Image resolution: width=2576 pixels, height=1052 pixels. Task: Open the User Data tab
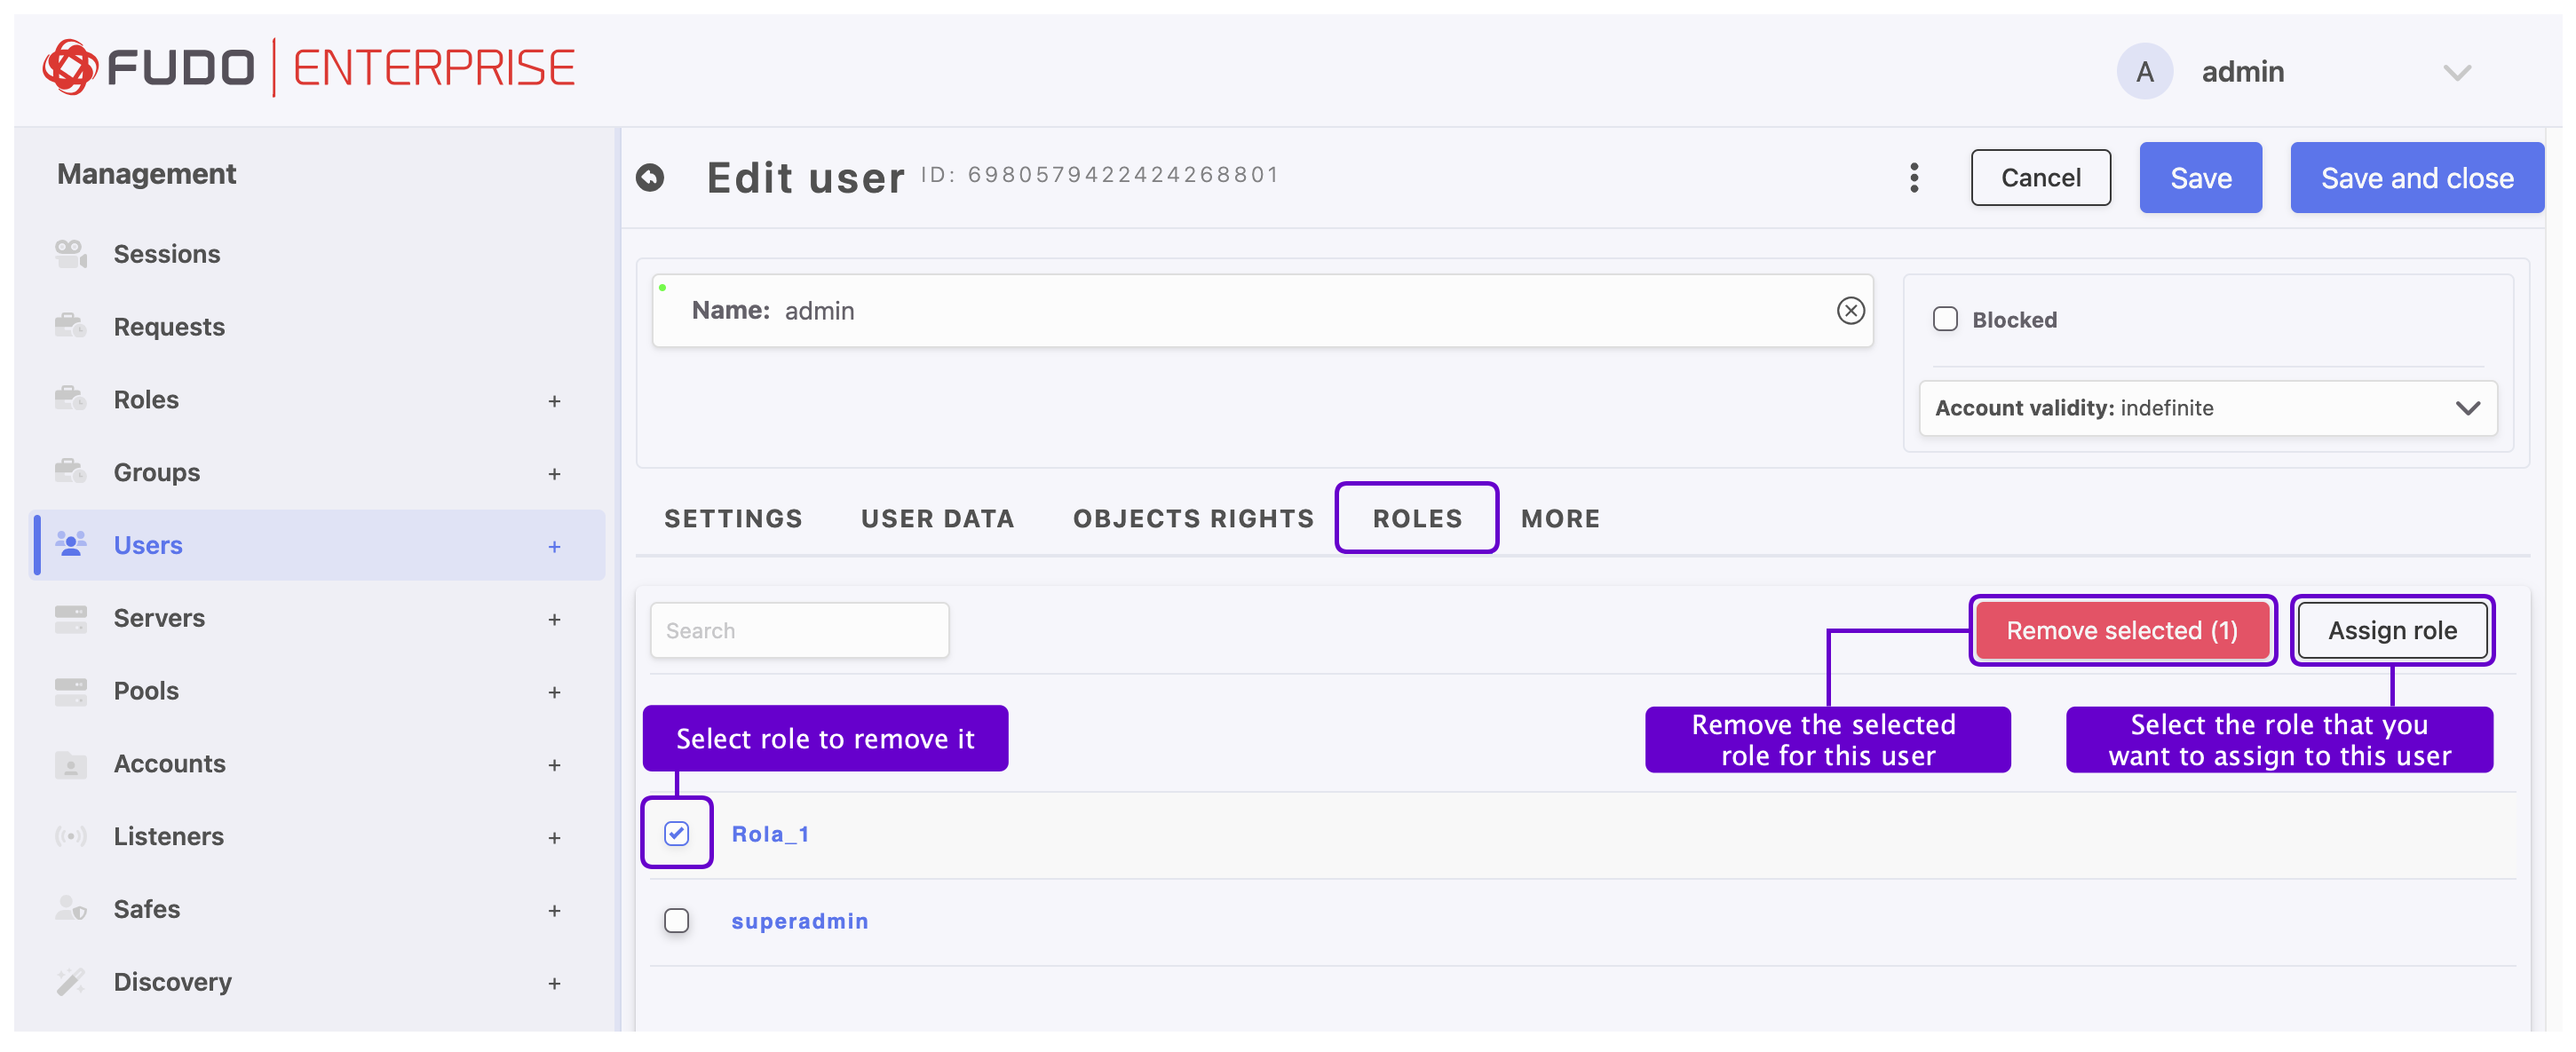pos(937,518)
